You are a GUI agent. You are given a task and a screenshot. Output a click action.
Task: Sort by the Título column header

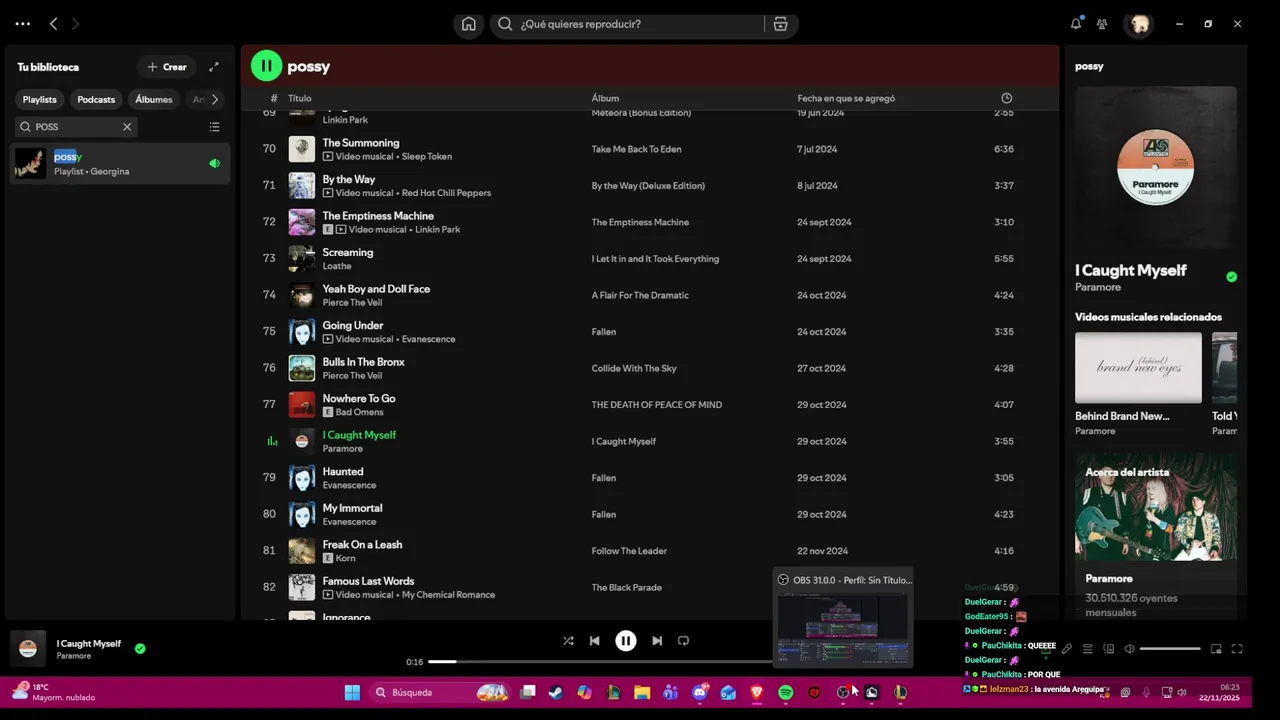point(300,98)
